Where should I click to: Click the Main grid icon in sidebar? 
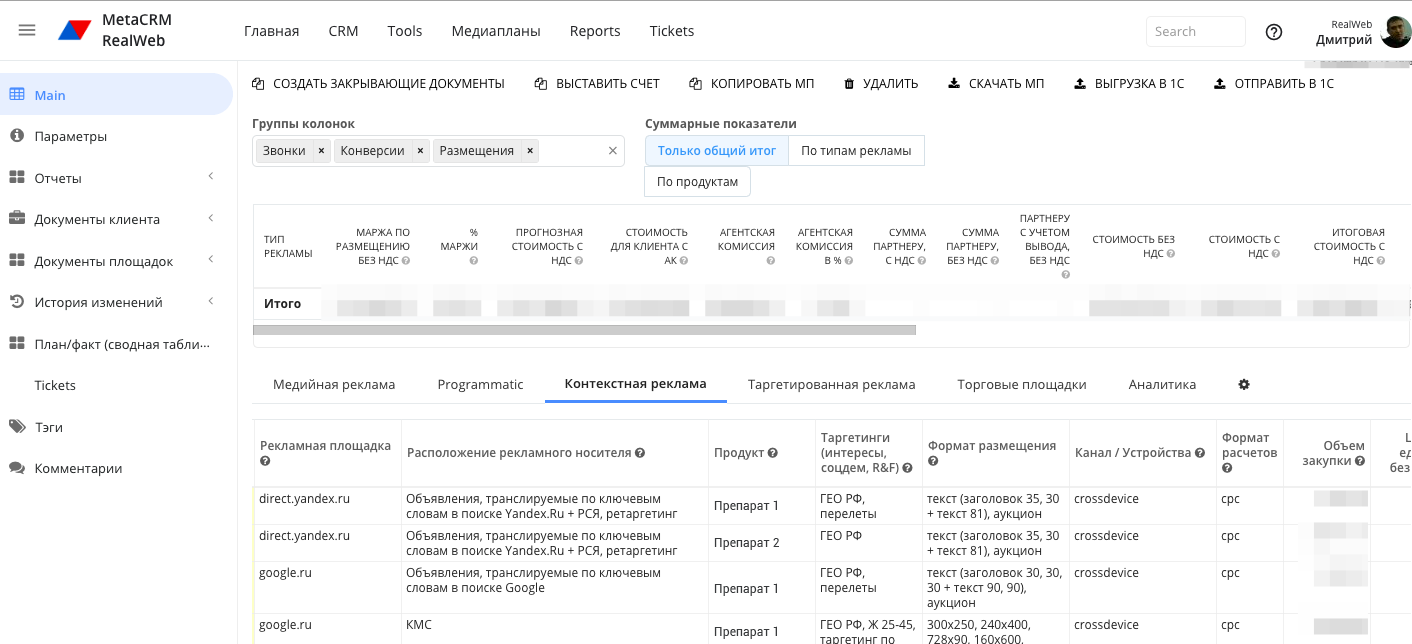point(17,94)
